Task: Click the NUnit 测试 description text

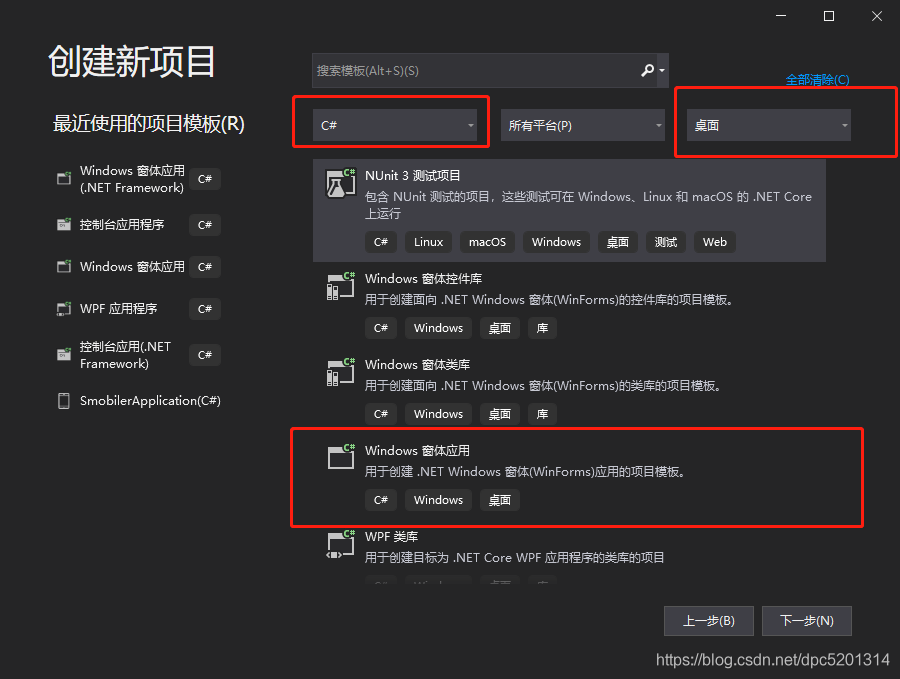Action: [x=588, y=205]
